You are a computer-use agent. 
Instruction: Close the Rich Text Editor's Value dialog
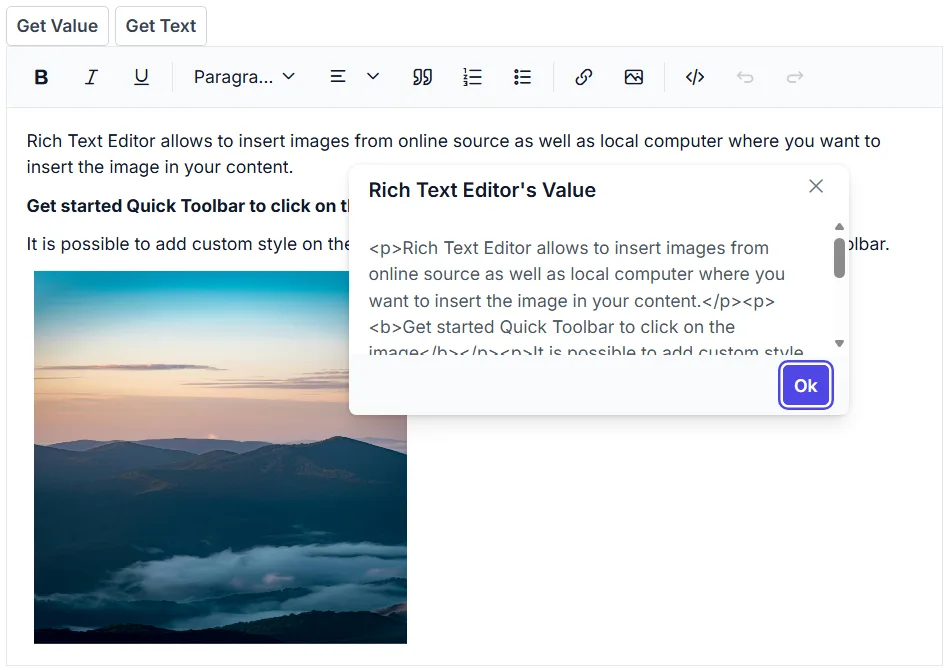click(816, 186)
